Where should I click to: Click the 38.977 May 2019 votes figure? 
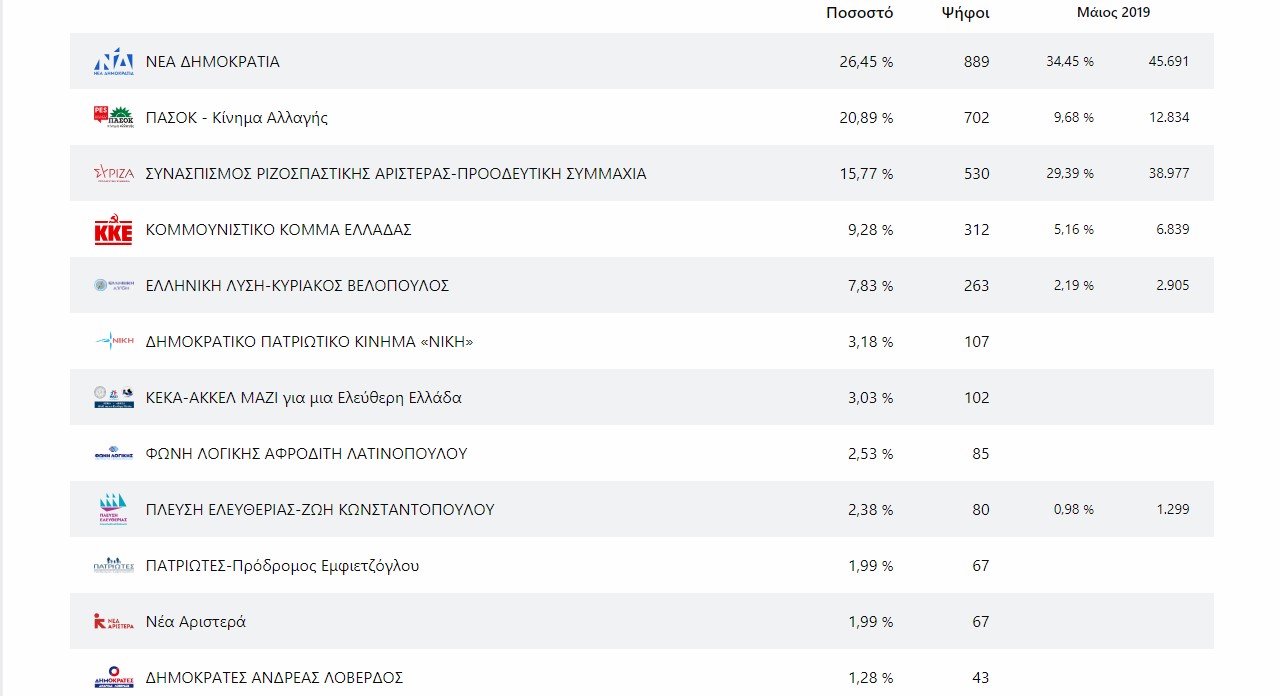click(x=1169, y=174)
